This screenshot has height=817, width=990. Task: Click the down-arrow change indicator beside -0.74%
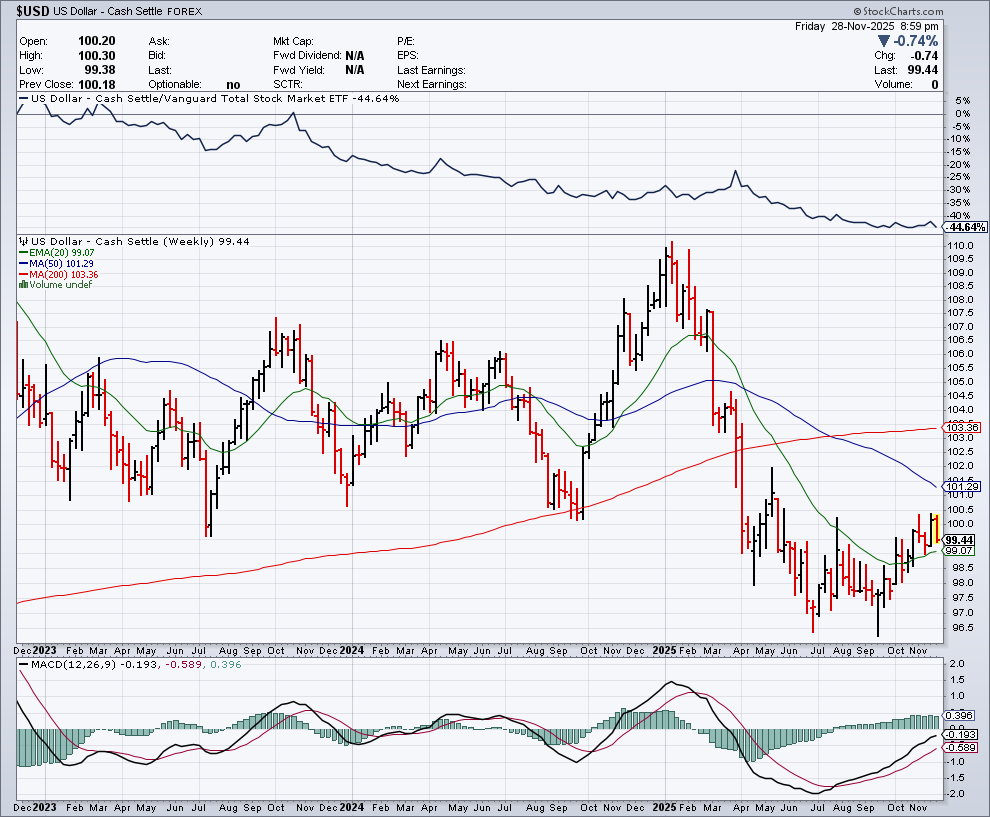[883, 41]
